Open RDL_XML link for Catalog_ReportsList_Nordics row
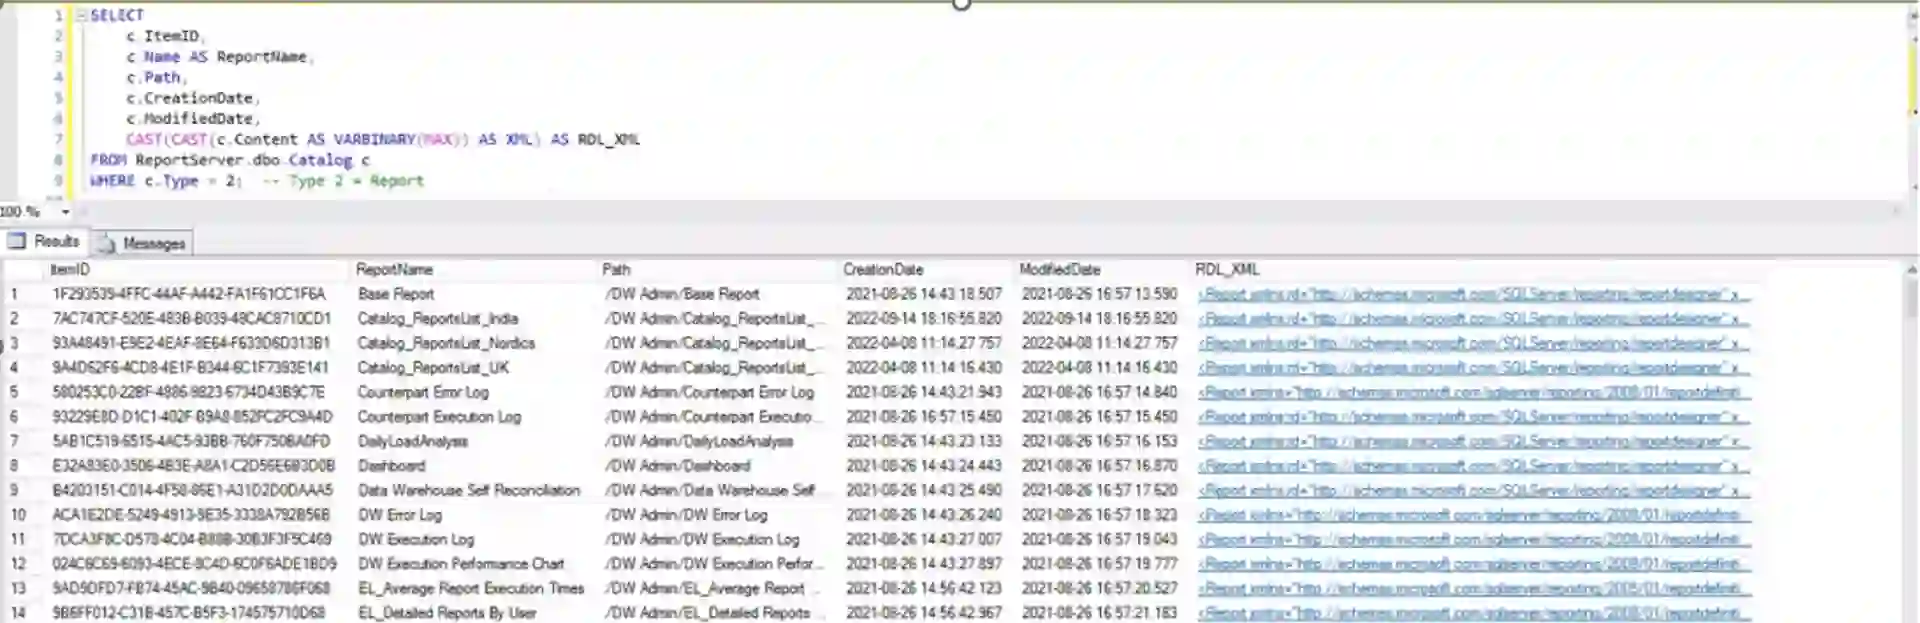 (x=1473, y=344)
